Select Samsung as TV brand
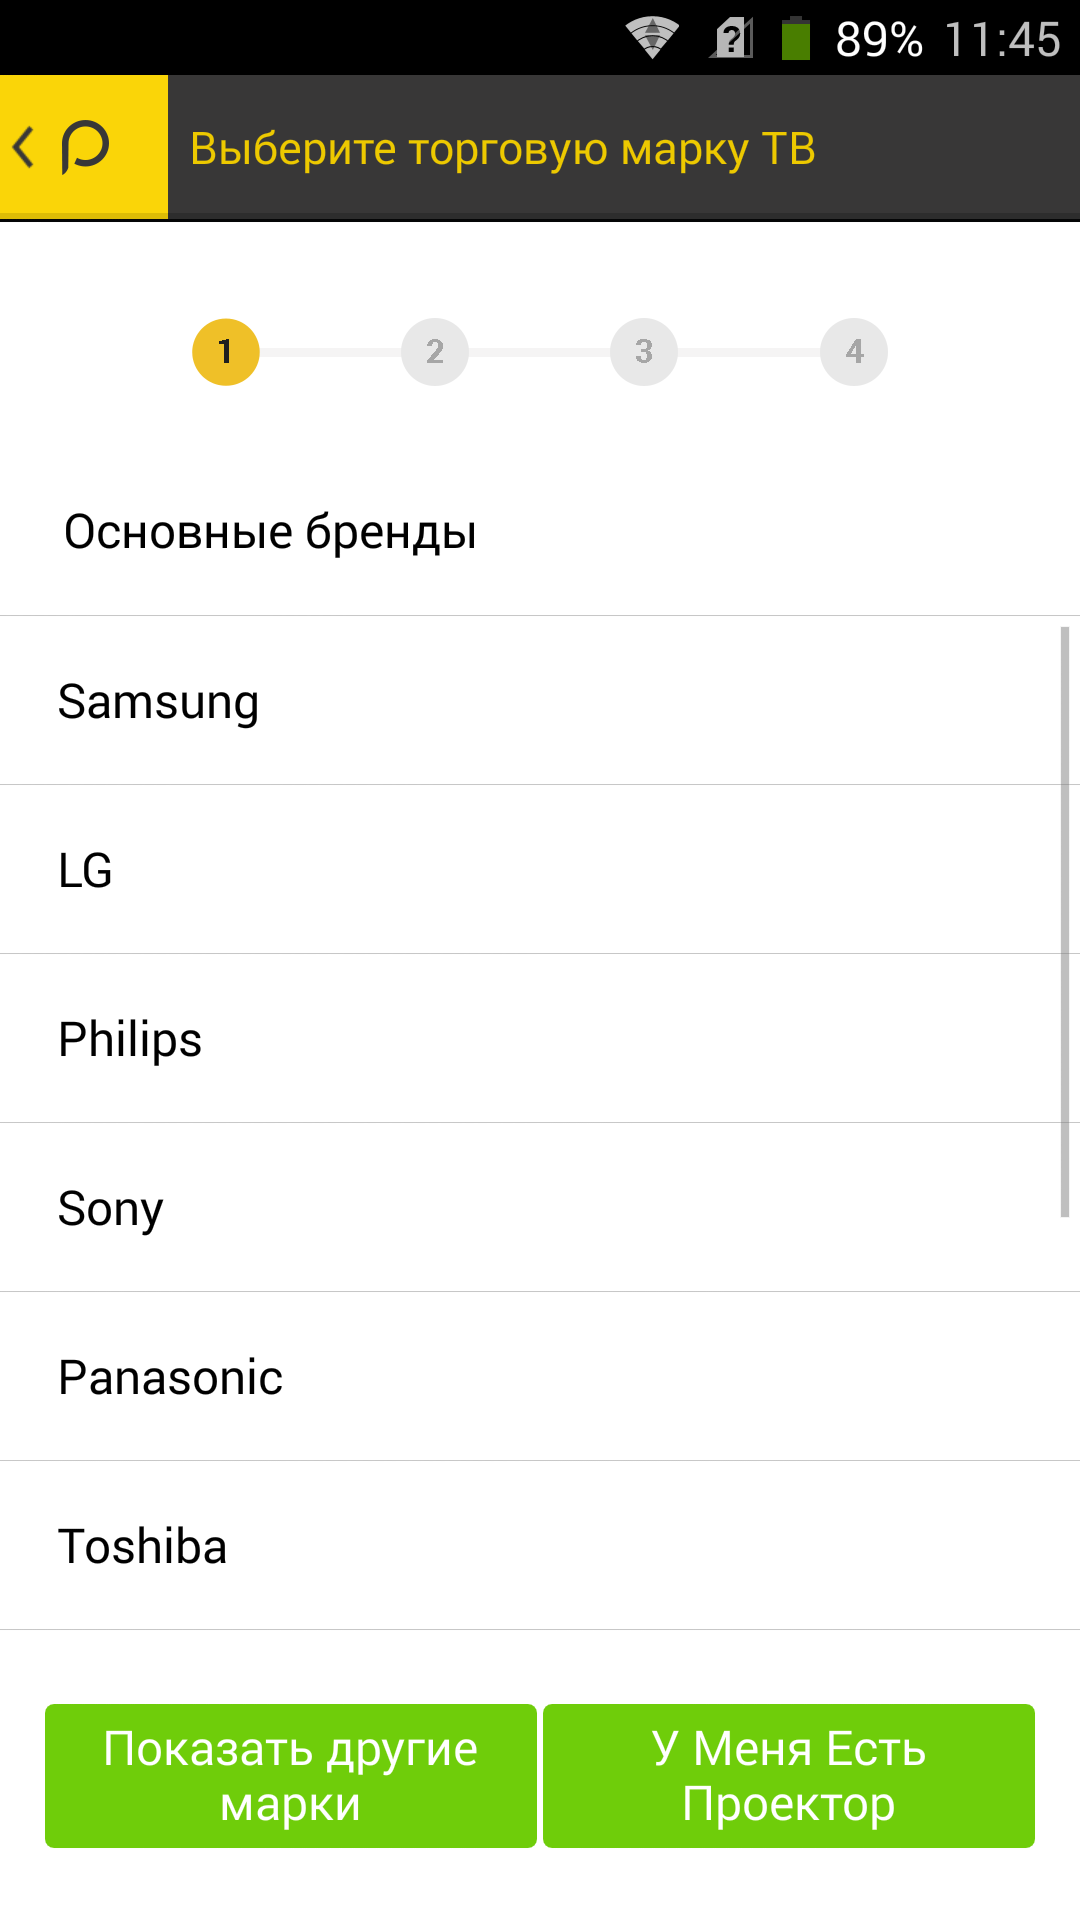 (x=540, y=701)
